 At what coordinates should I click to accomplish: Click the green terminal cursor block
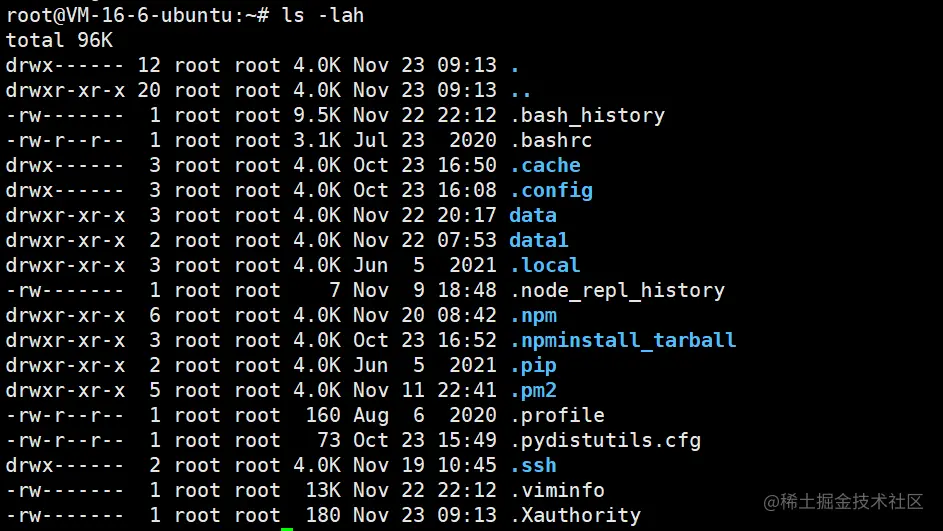[287, 529]
